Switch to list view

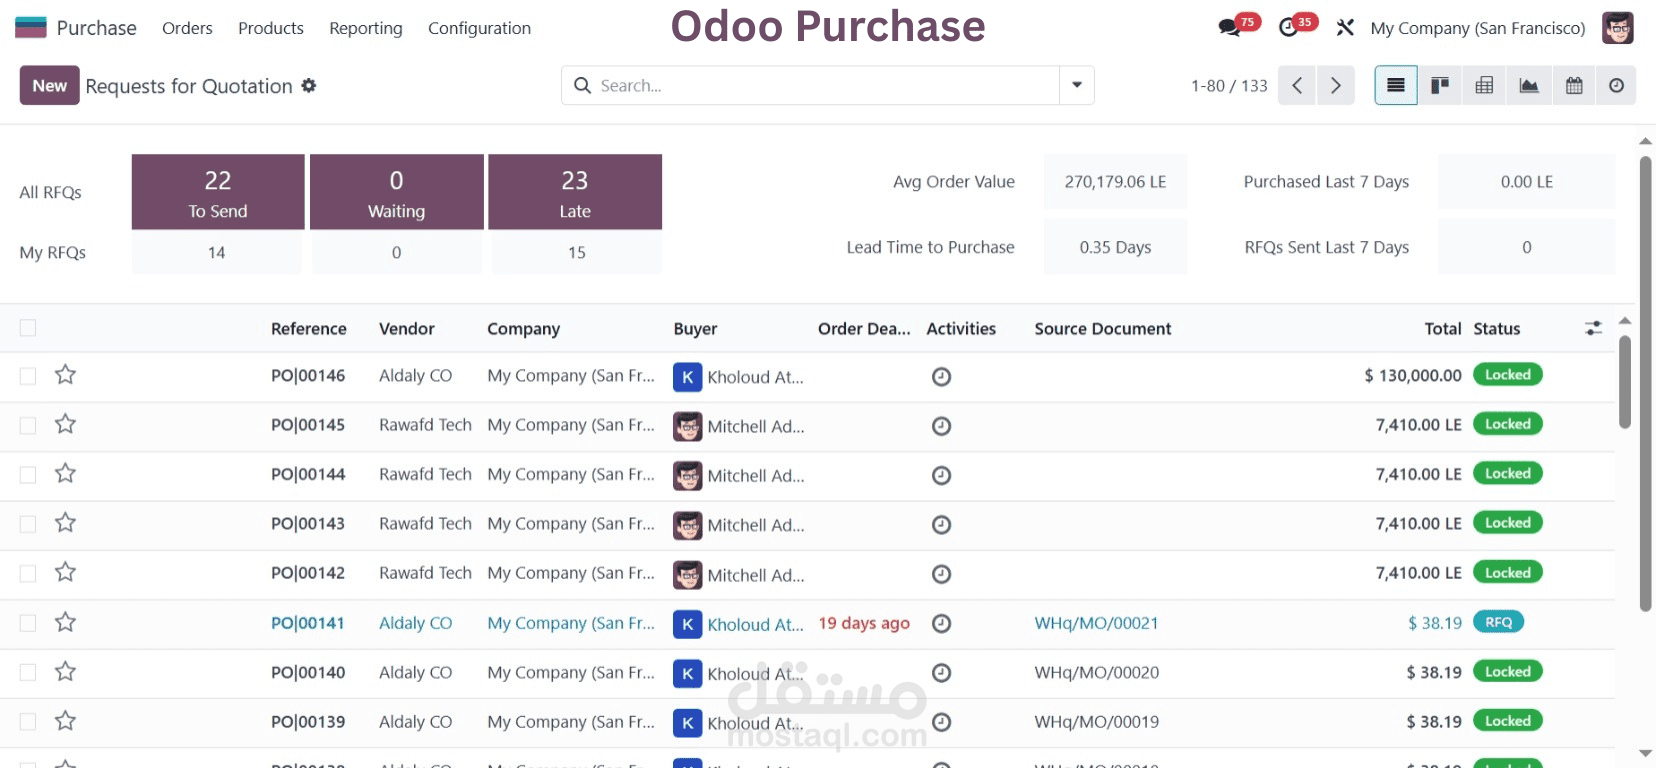(x=1396, y=86)
